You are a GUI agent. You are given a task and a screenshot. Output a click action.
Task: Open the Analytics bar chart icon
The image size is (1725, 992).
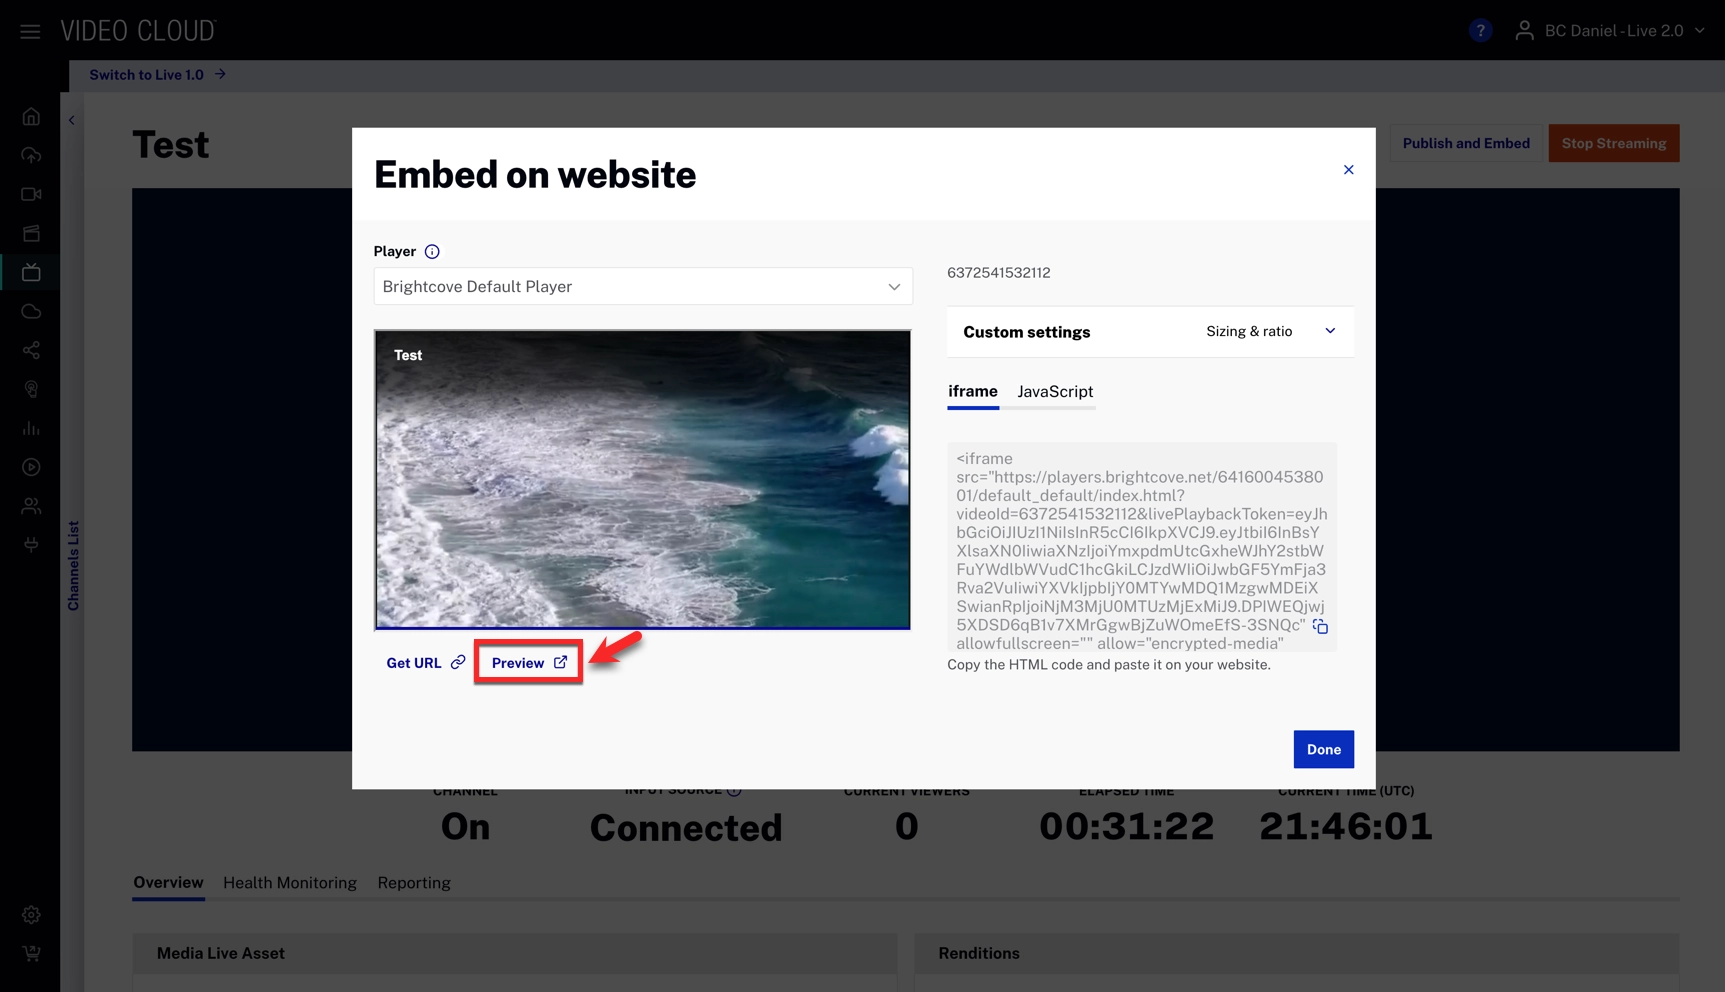tap(31, 428)
